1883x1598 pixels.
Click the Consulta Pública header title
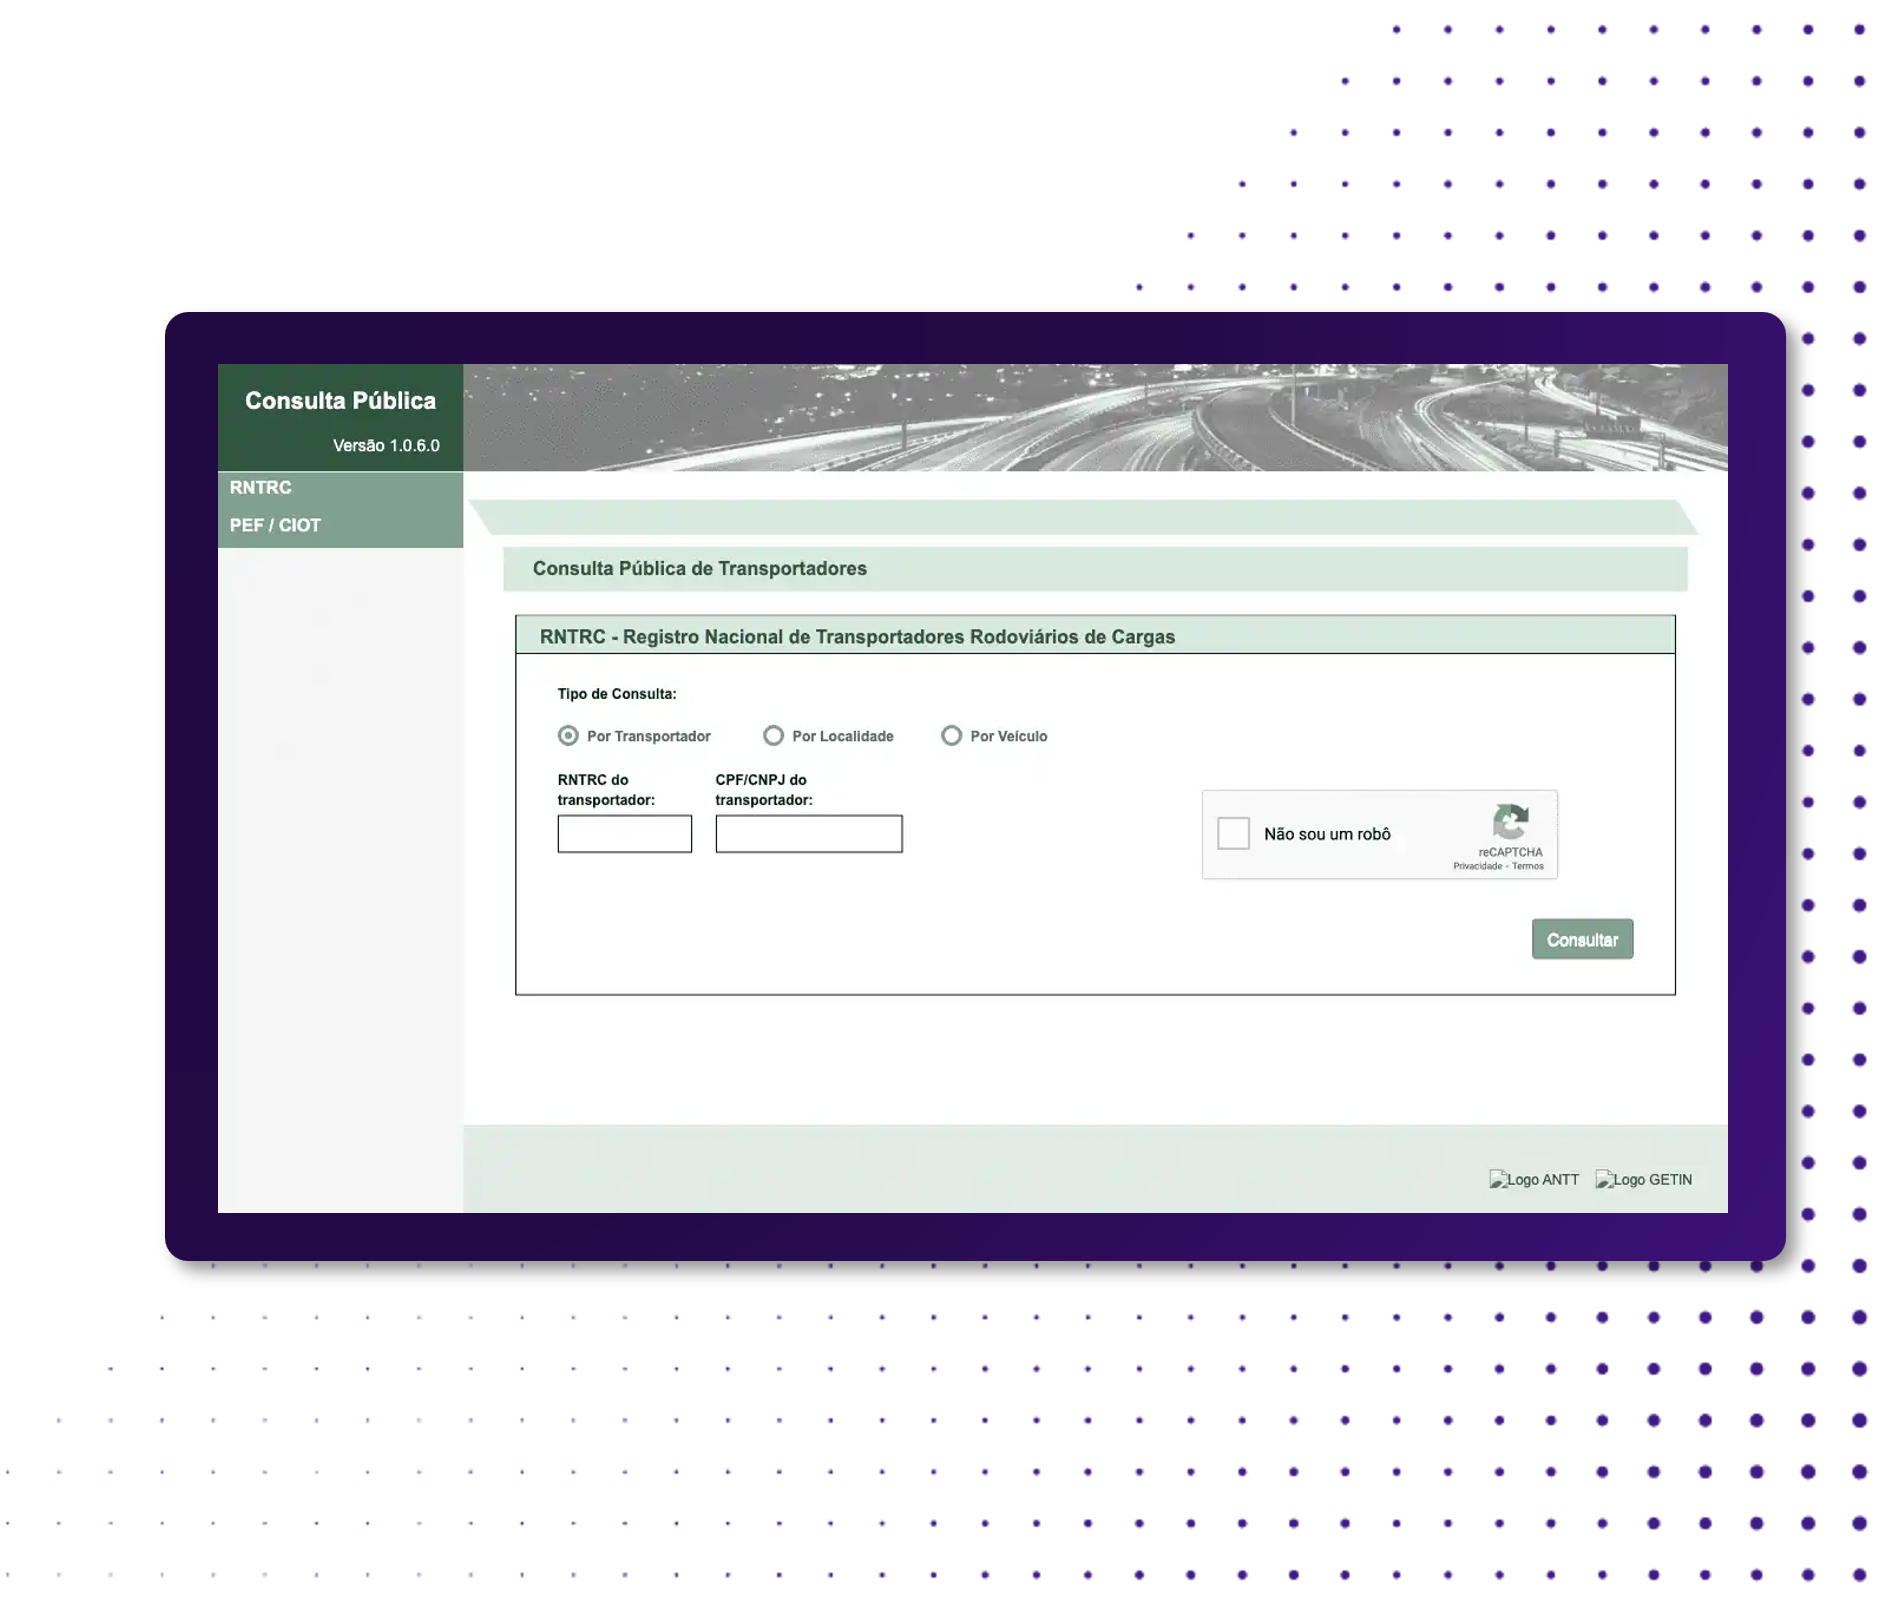coord(340,401)
